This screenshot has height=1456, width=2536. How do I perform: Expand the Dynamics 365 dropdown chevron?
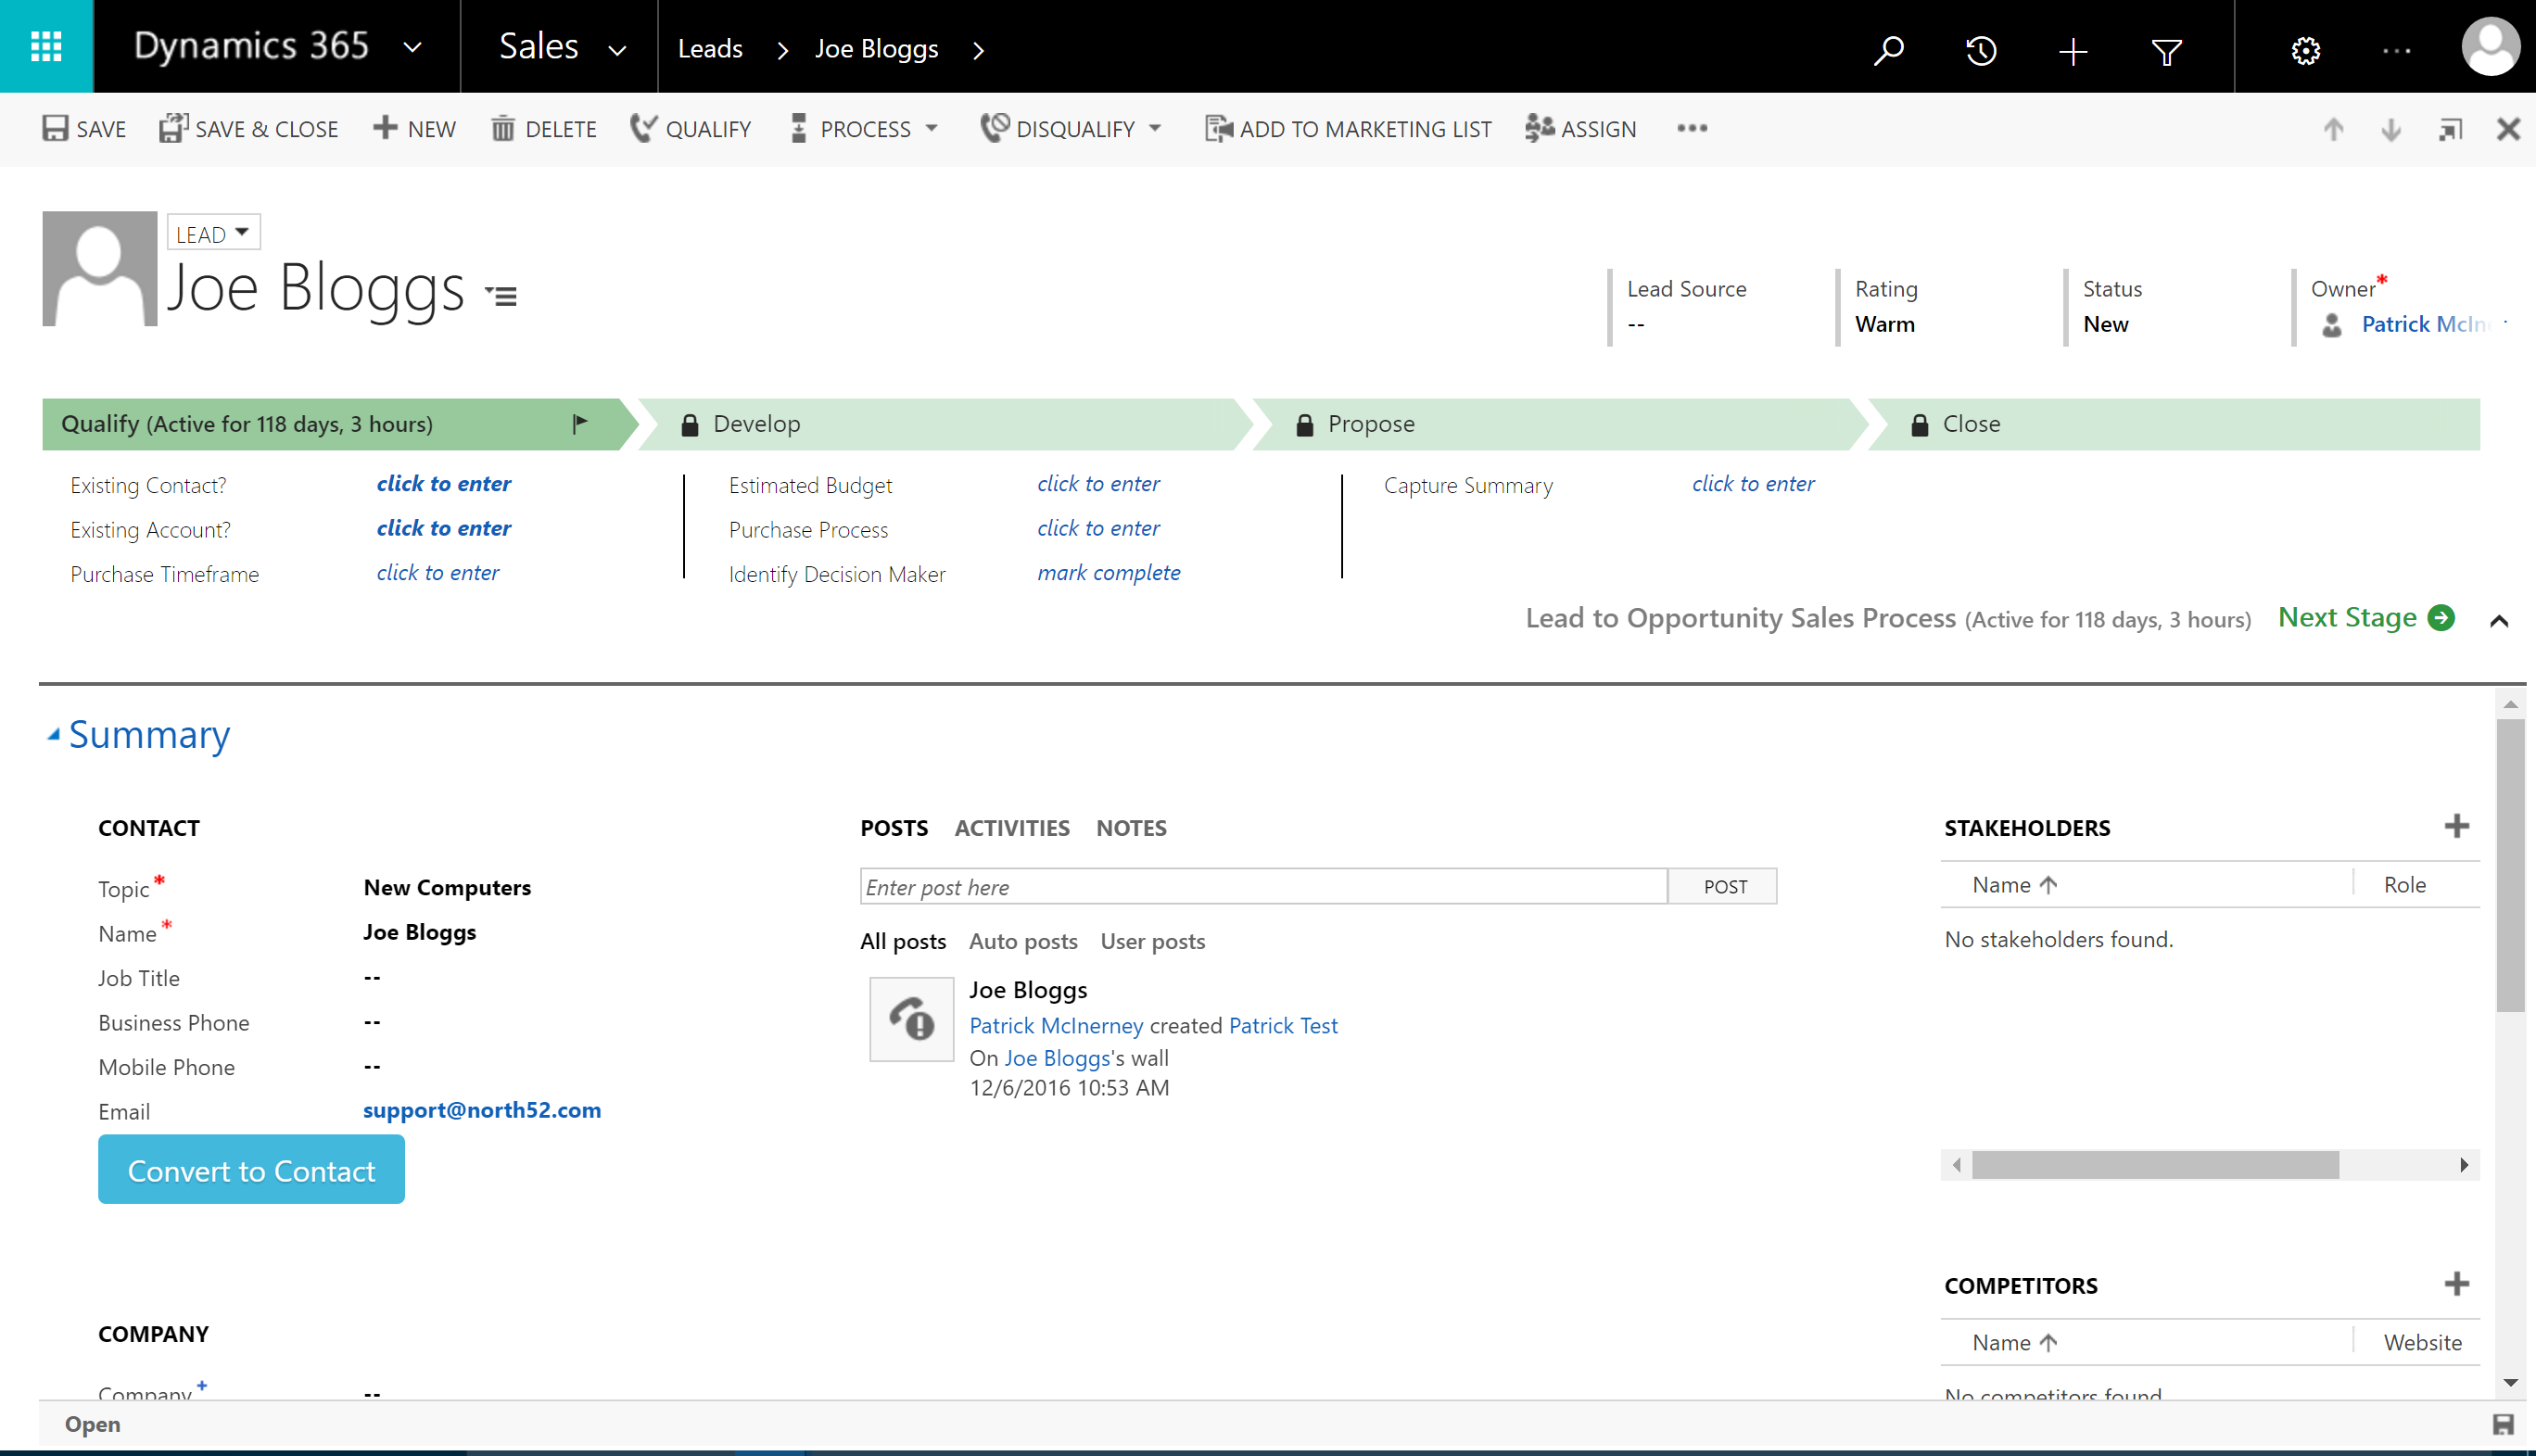tap(412, 47)
